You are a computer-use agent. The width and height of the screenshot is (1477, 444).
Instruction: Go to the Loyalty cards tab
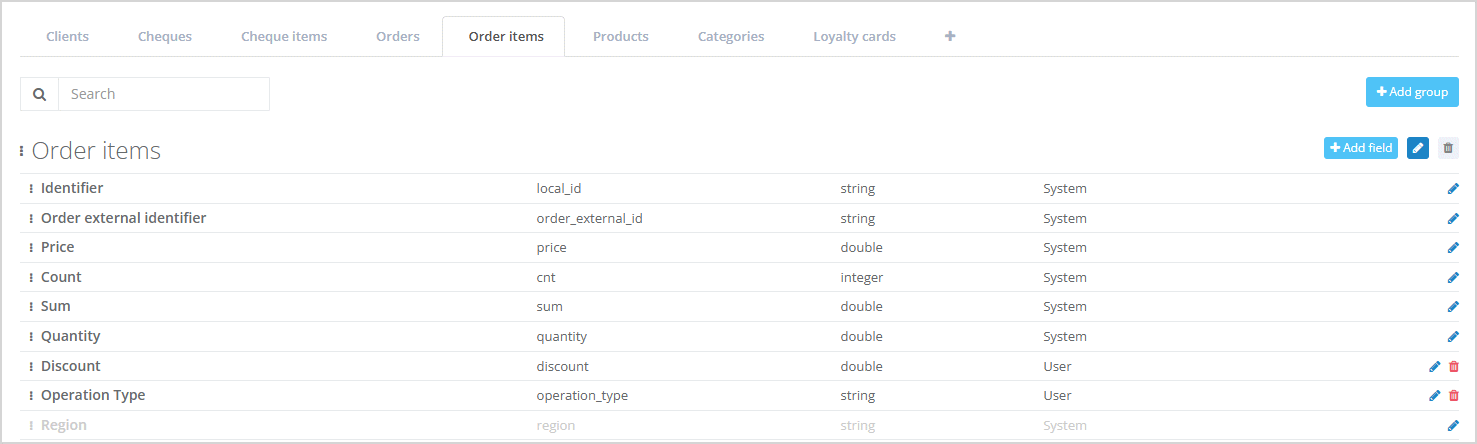pos(854,37)
